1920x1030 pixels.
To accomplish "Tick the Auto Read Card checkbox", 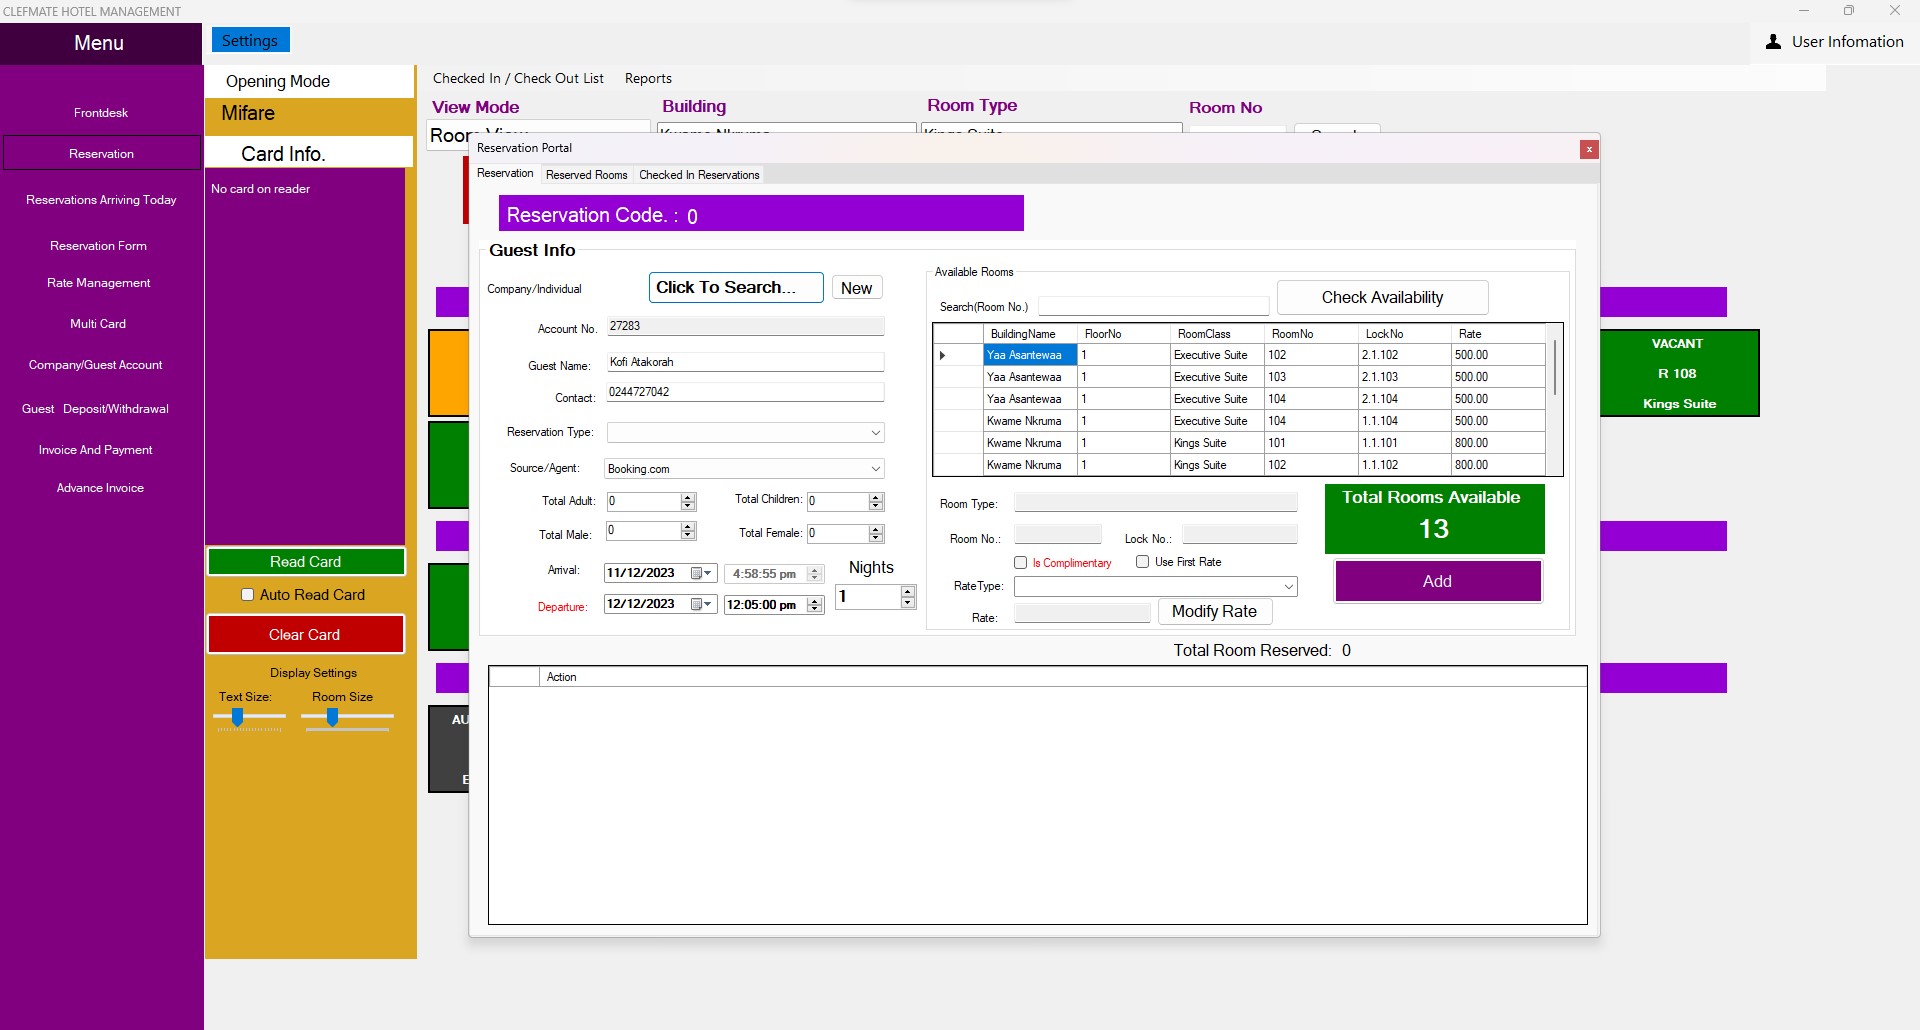I will tap(247, 595).
